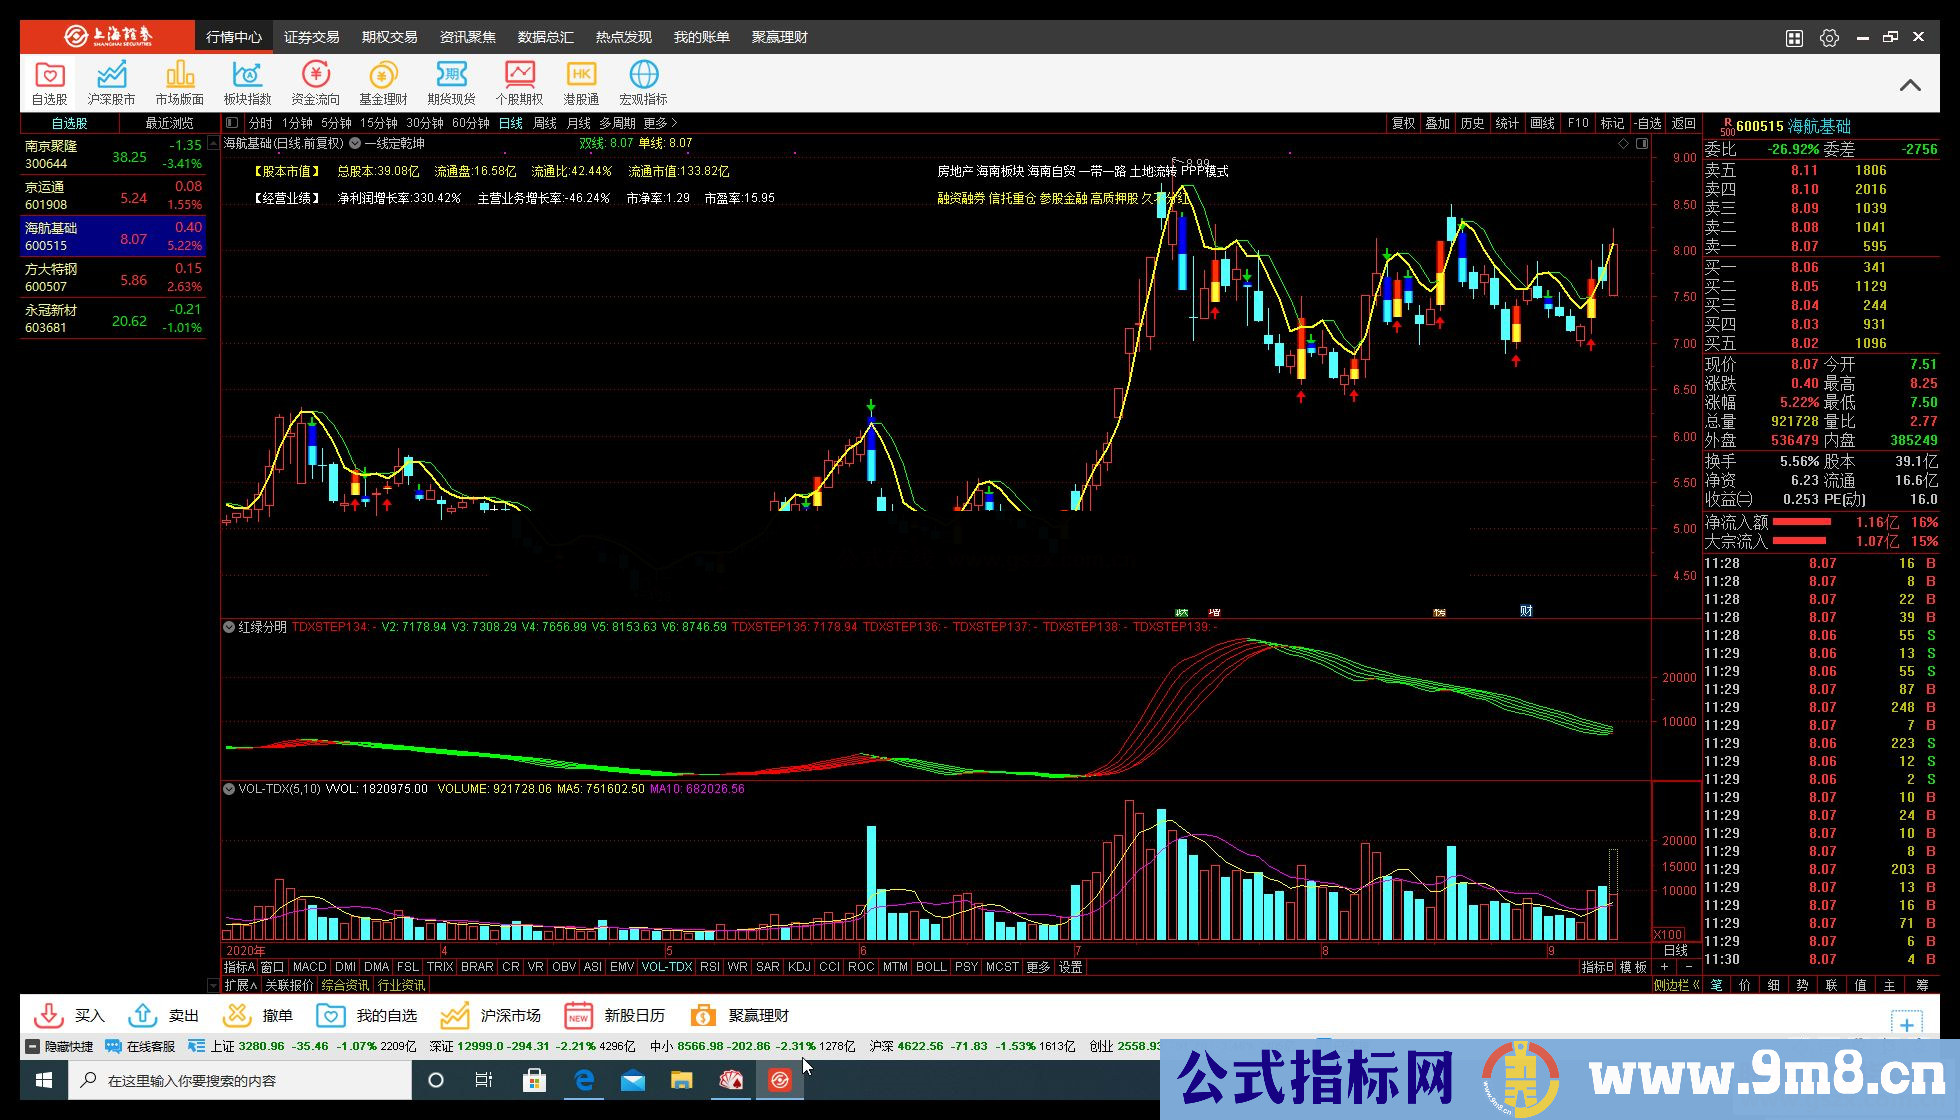This screenshot has width=1960, height=1120.
Task: Collapse the top toolbar with the chevron
Action: 1909,85
